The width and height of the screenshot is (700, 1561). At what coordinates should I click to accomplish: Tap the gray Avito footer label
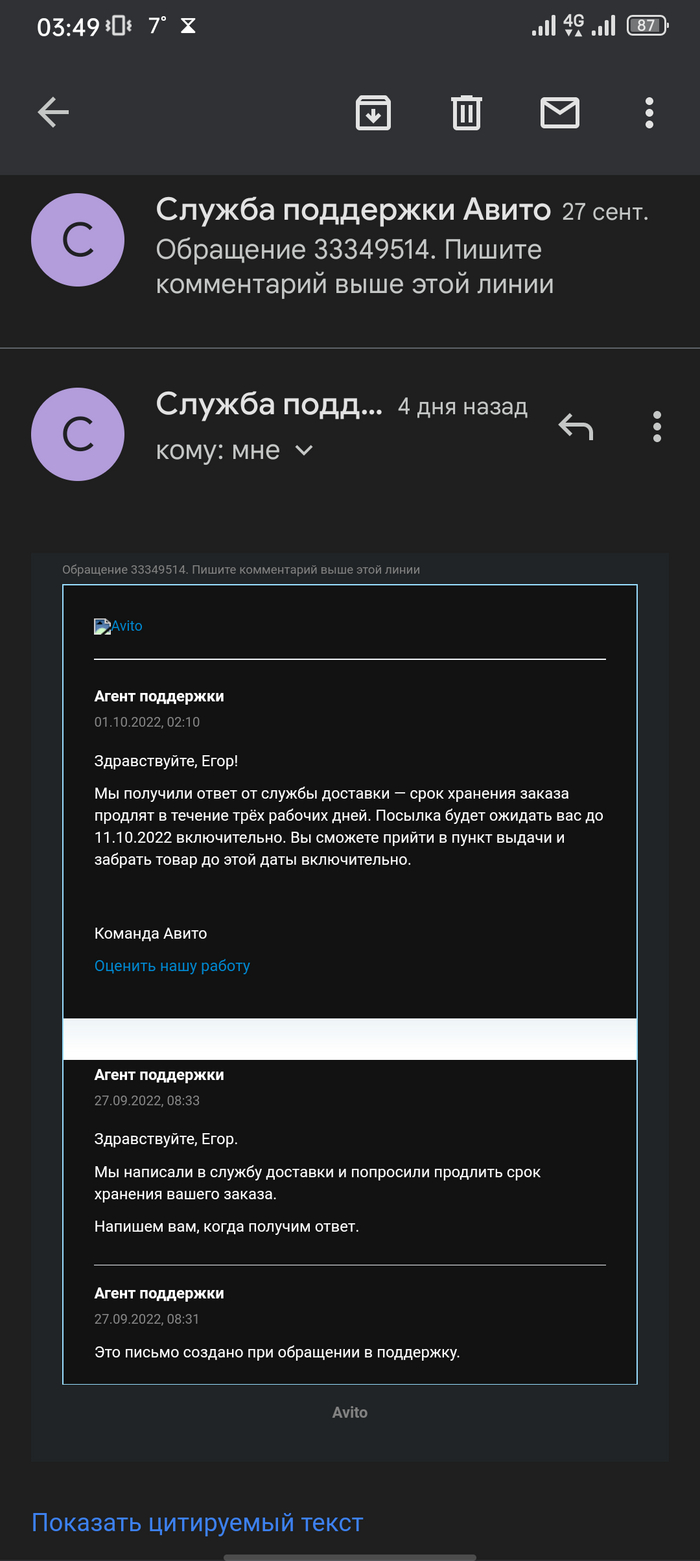pyautogui.click(x=350, y=1412)
